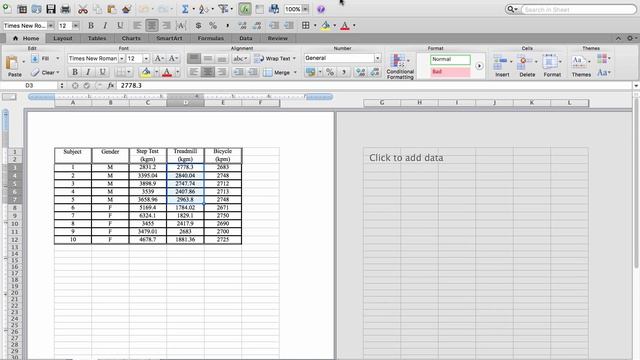Click the Search in Sheet field

click(x=579, y=9)
